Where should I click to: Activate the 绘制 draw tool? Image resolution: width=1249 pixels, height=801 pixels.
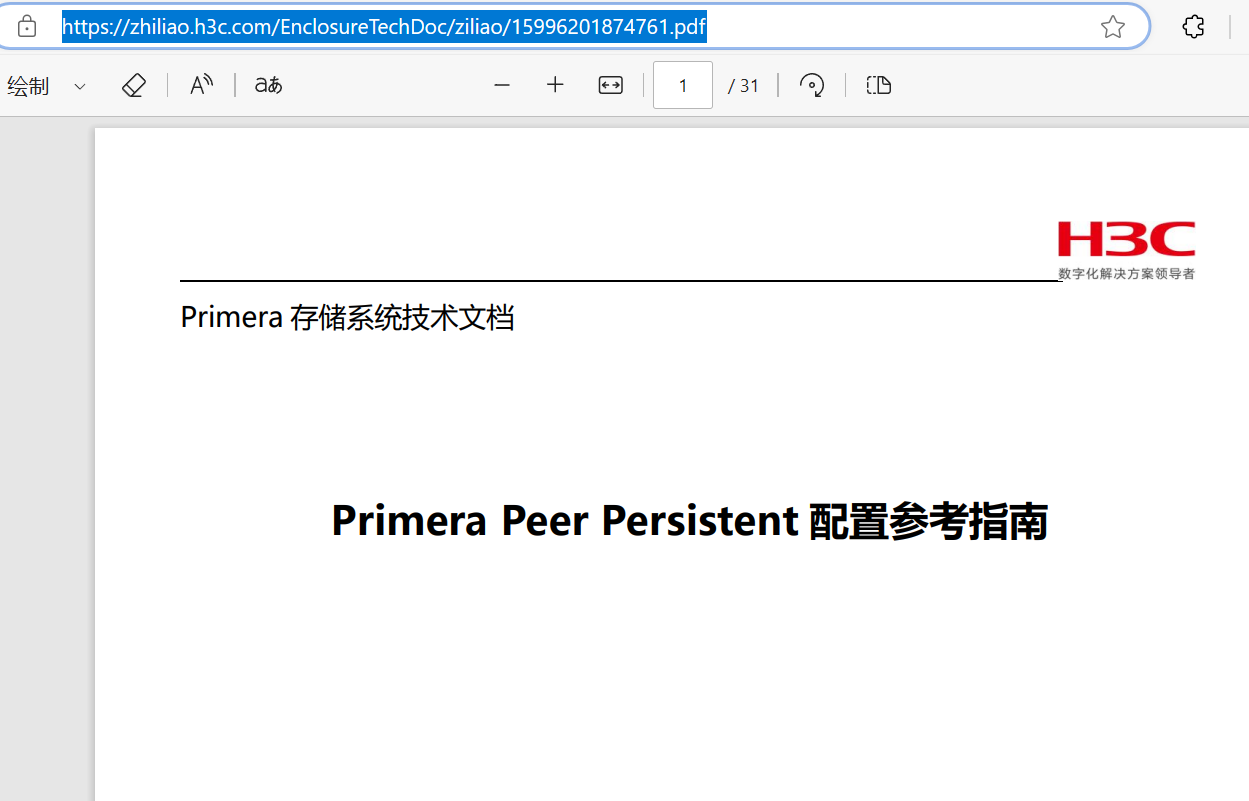click(28, 86)
